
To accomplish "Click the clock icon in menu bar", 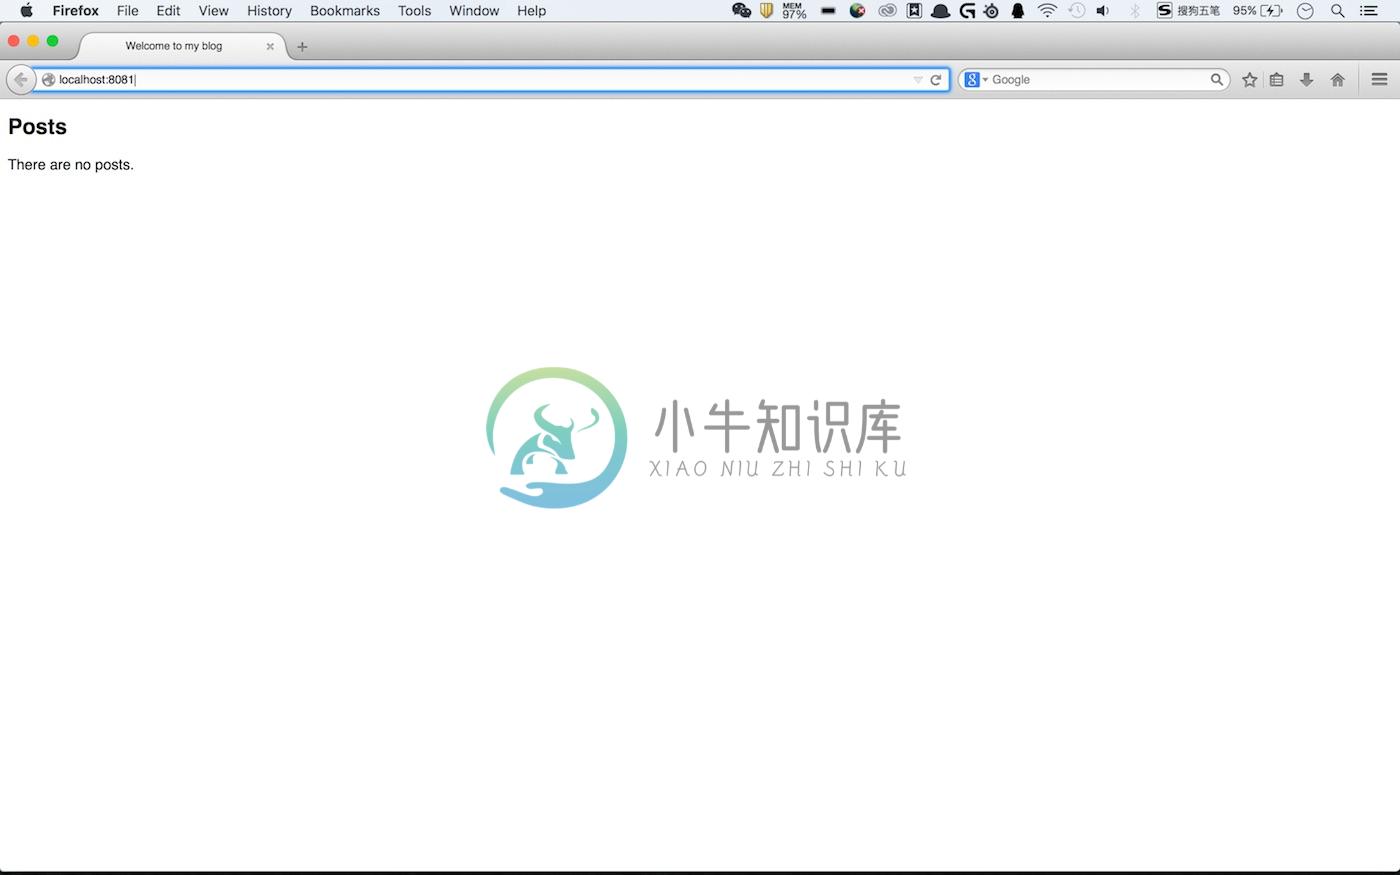I will (1305, 11).
